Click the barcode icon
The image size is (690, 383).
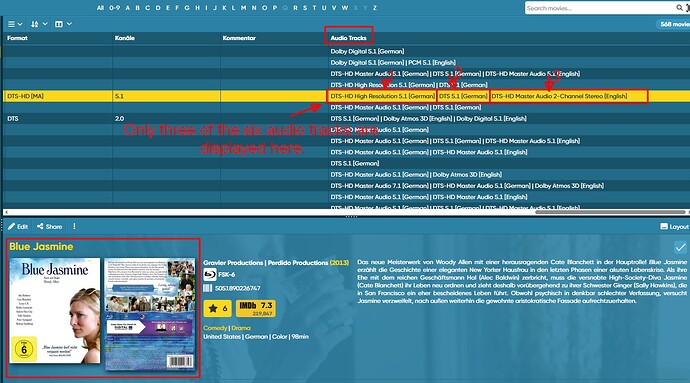tap(207, 288)
